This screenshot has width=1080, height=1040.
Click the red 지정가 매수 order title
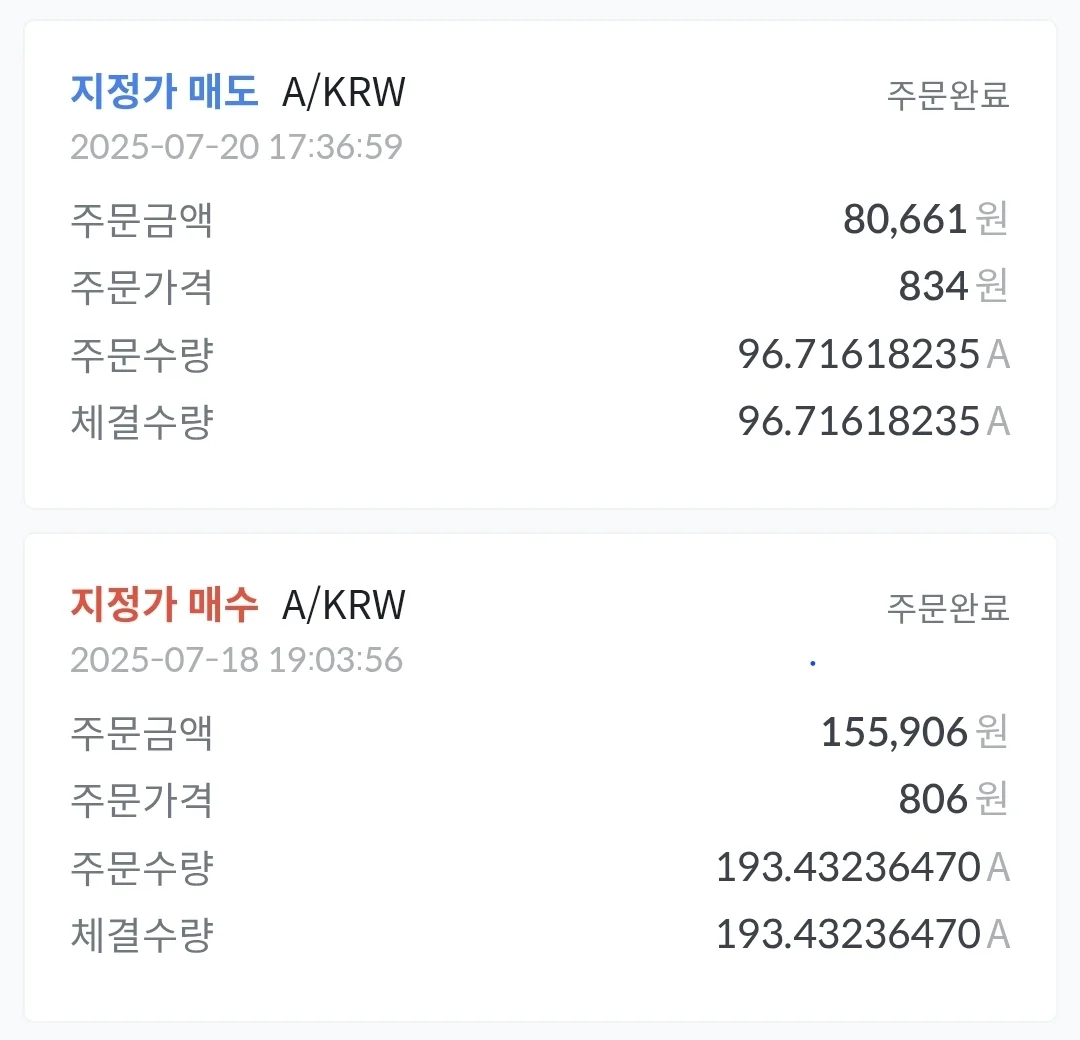pos(164,605)
